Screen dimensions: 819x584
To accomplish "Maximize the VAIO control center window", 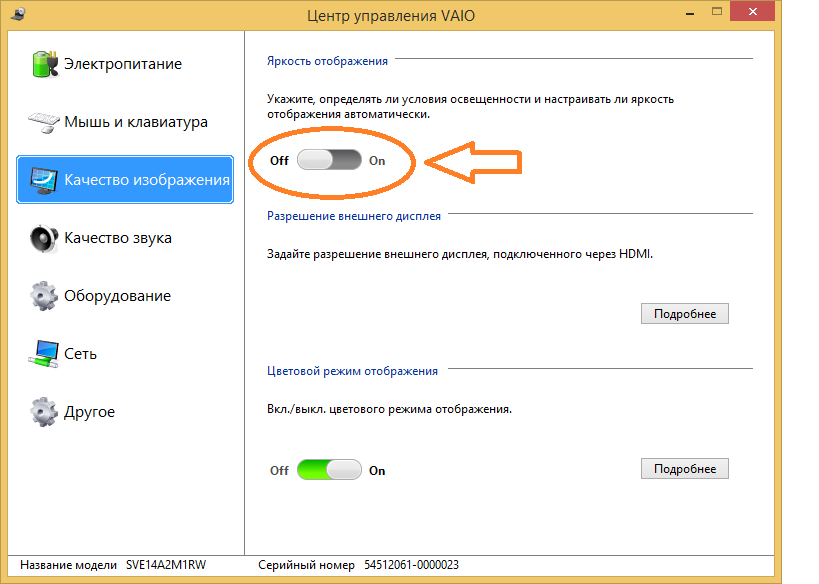I will (717, 11).
